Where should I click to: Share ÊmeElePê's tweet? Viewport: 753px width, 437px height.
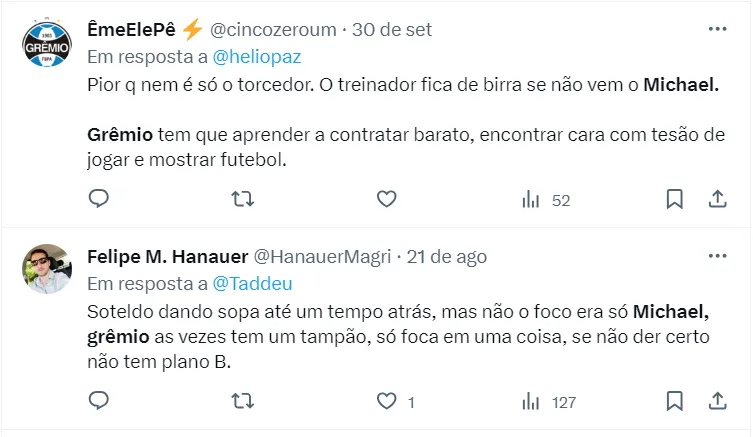click(x=717, y=199)
